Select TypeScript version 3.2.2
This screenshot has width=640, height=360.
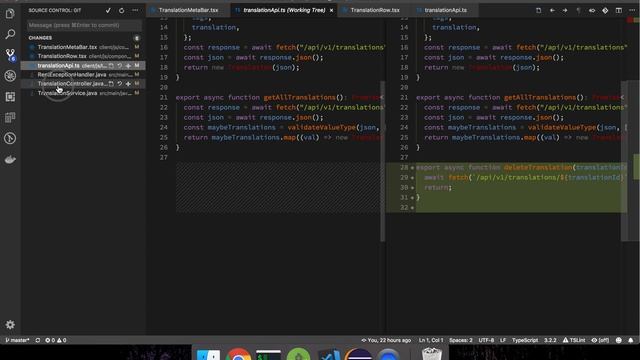click(550, 340)
